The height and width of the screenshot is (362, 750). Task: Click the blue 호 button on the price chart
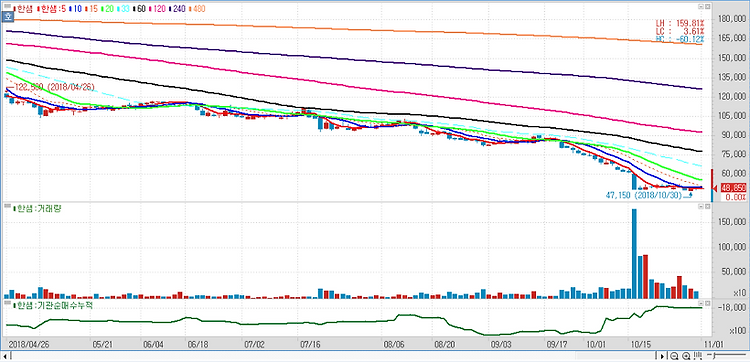(8, 17)
